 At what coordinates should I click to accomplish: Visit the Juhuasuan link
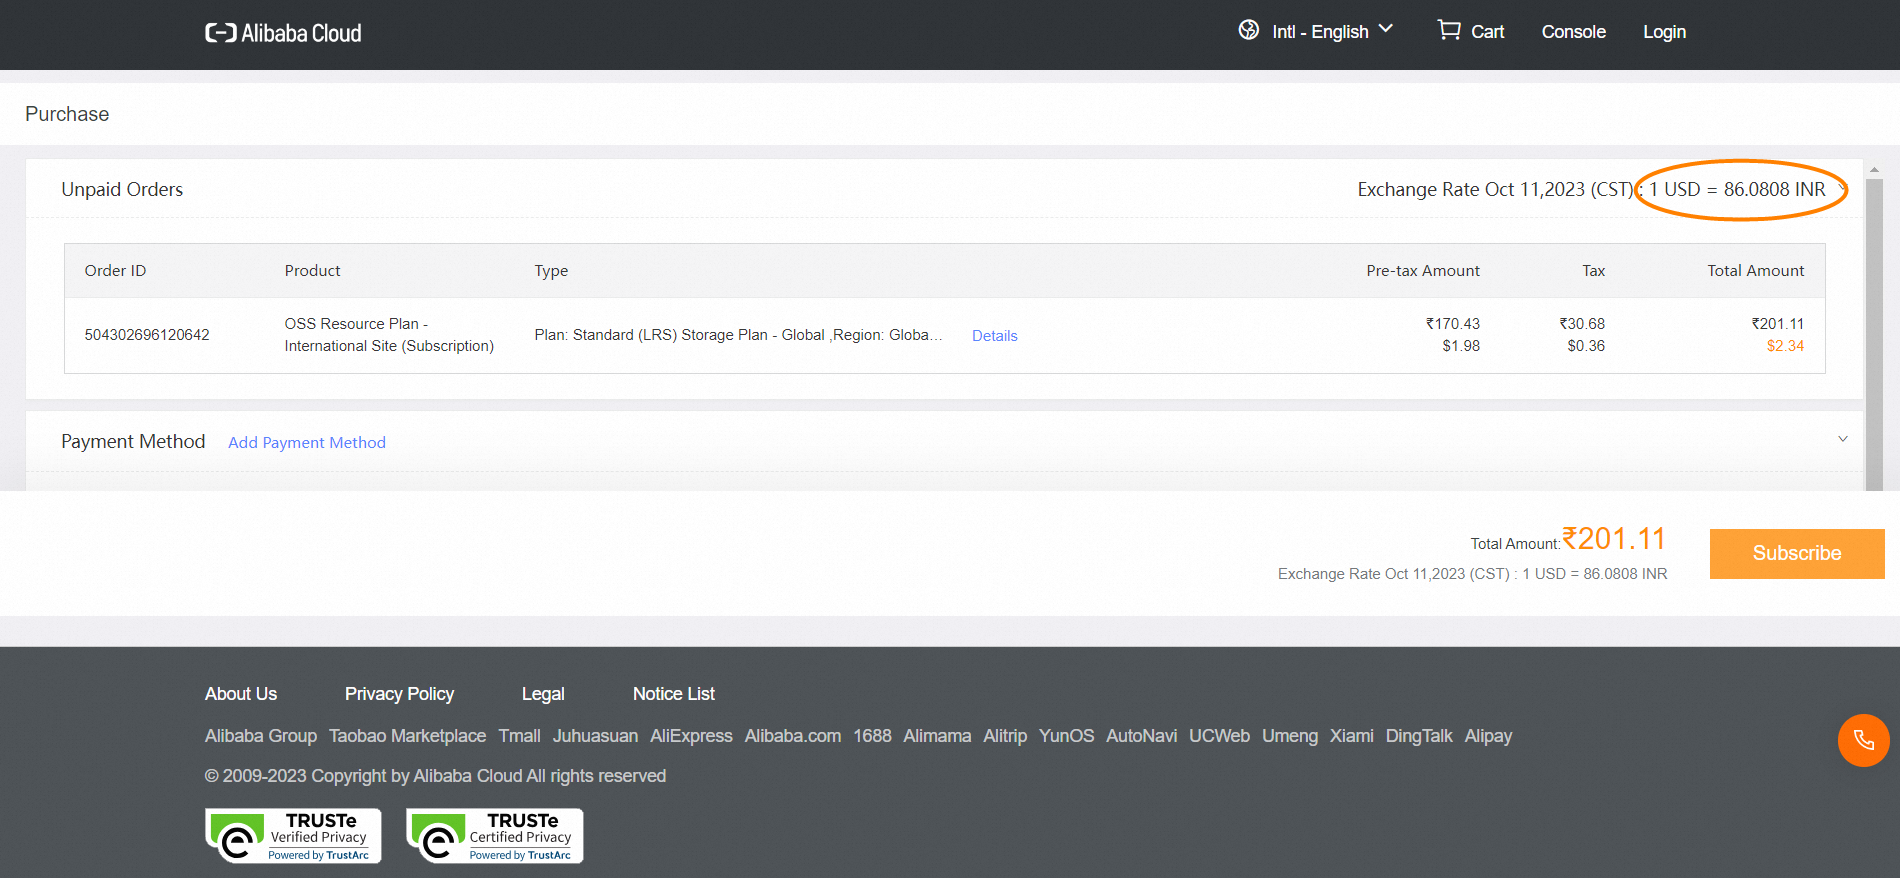595,736
